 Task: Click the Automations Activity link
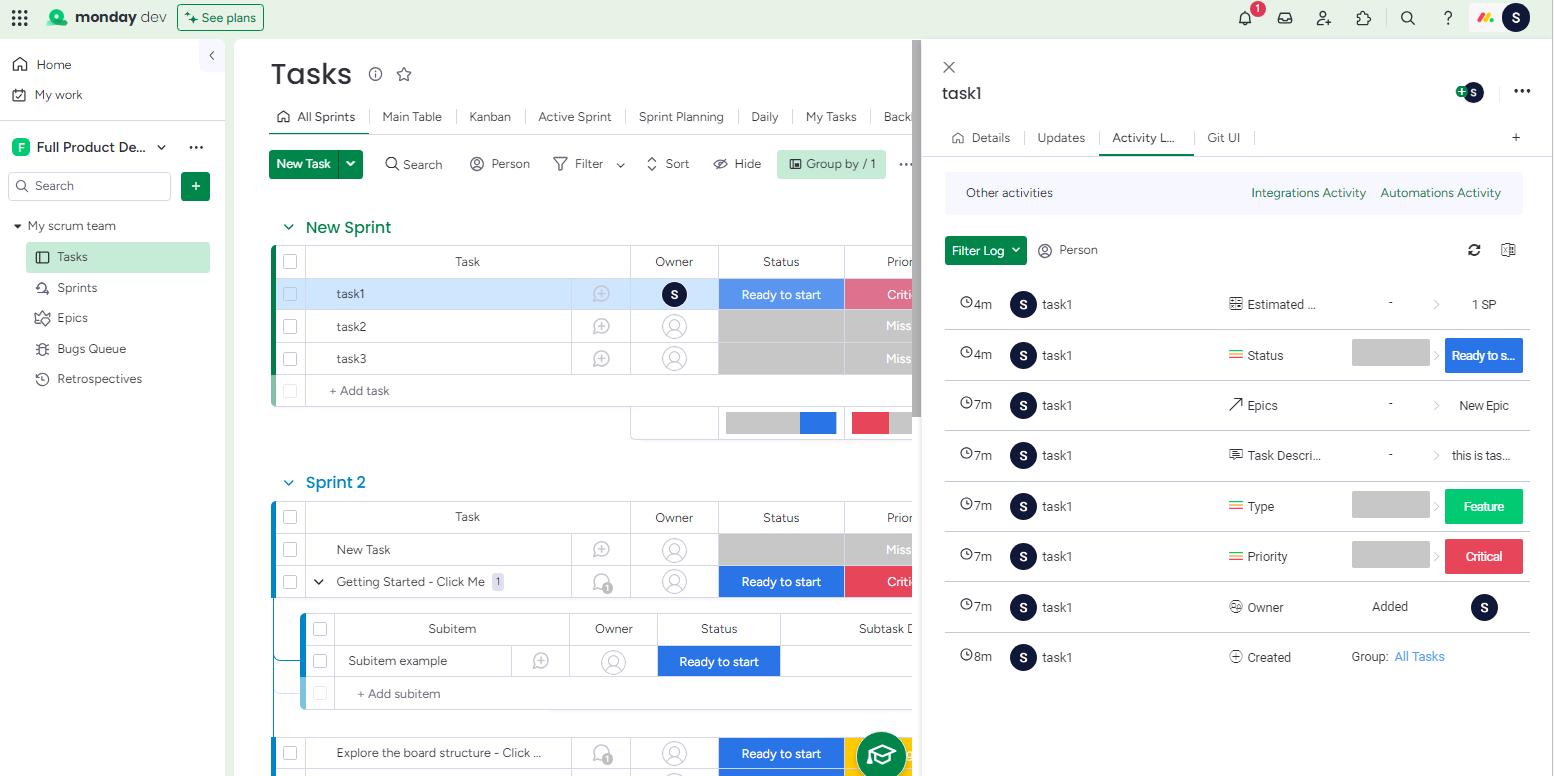1440,193
